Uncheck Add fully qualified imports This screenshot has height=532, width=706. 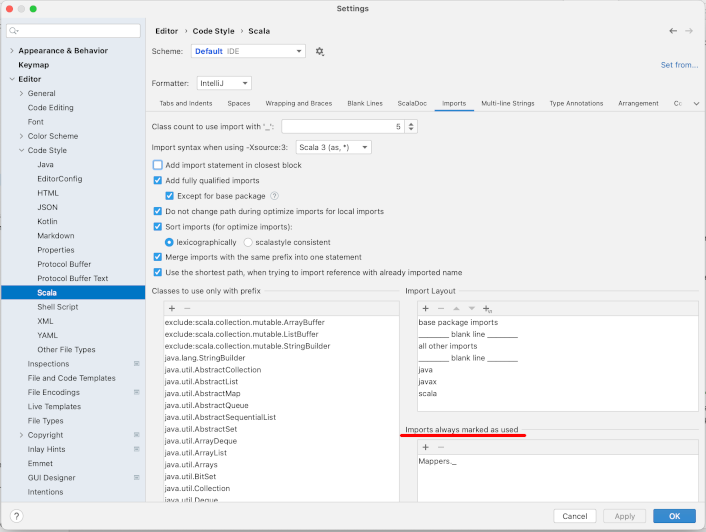[158, 181]
